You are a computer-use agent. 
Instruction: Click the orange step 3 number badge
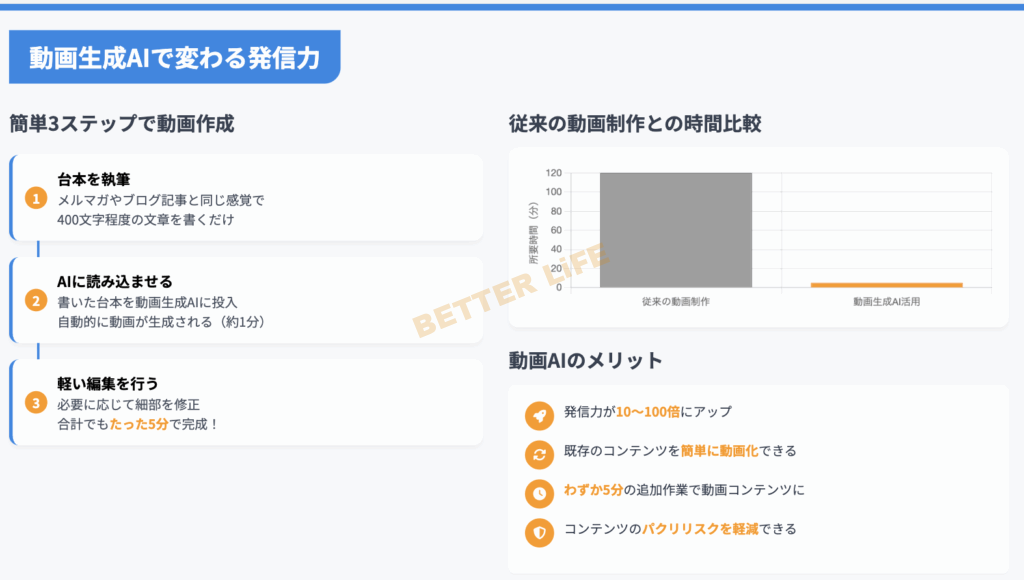(36, 403)
